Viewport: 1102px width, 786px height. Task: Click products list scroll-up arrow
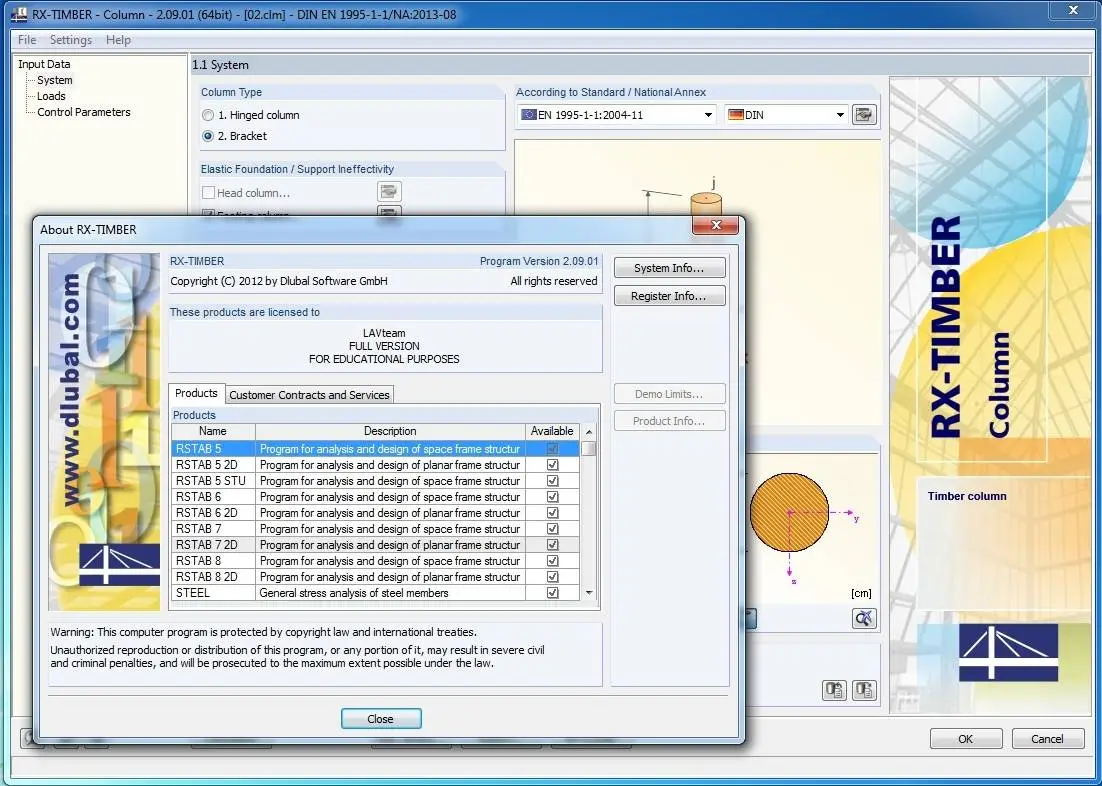tap(589, 432)
